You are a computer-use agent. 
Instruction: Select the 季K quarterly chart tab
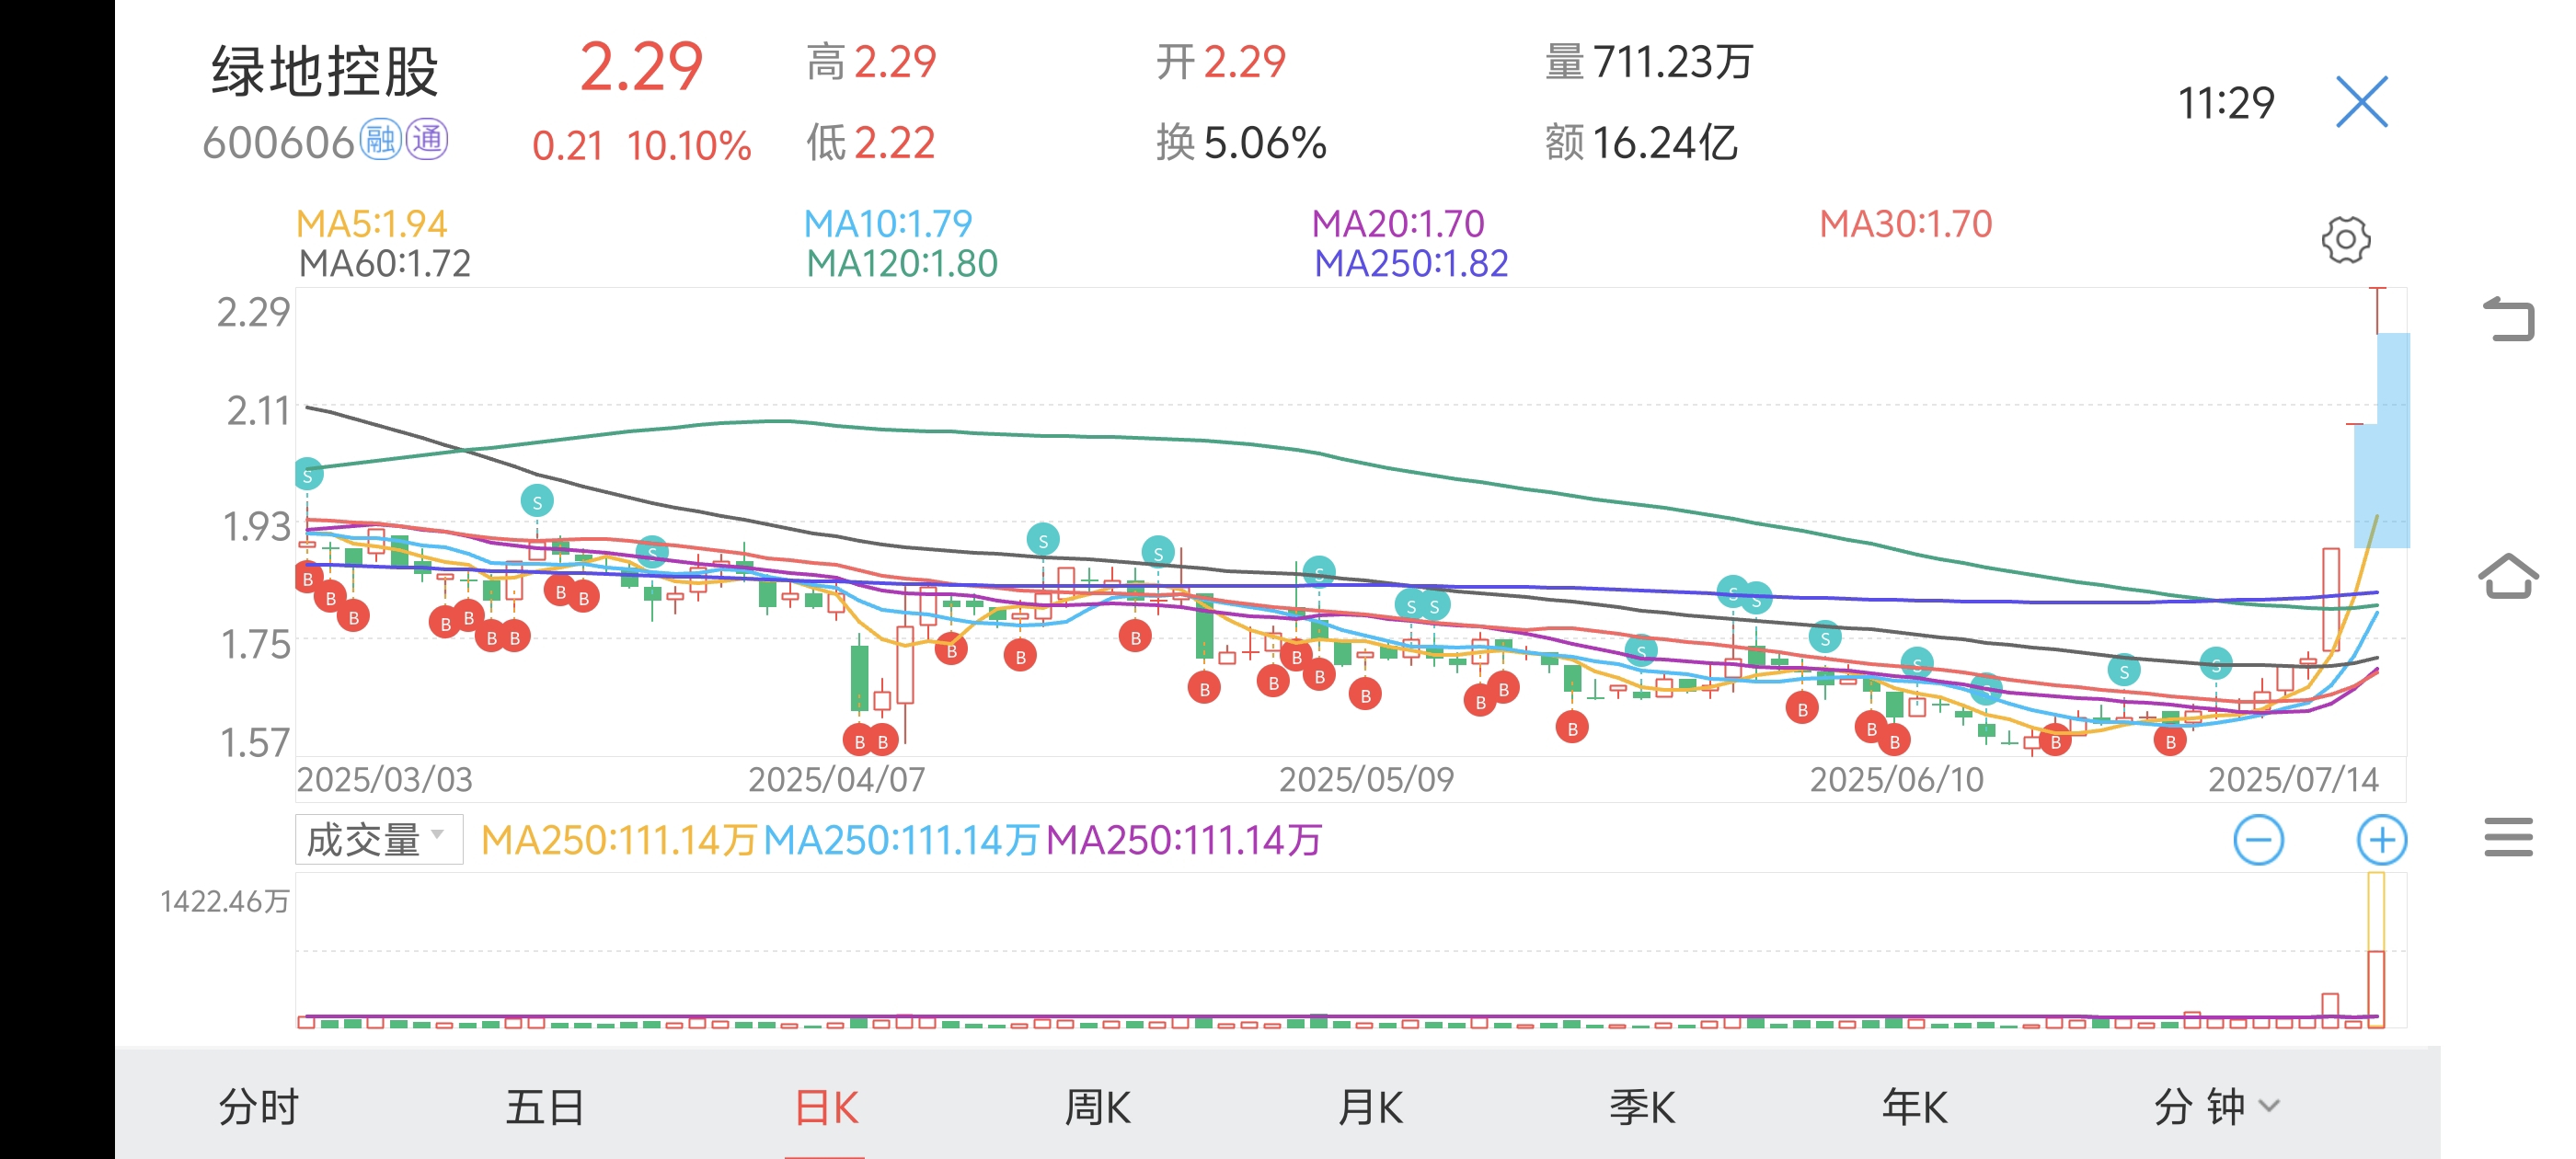coord(1642,1107)
